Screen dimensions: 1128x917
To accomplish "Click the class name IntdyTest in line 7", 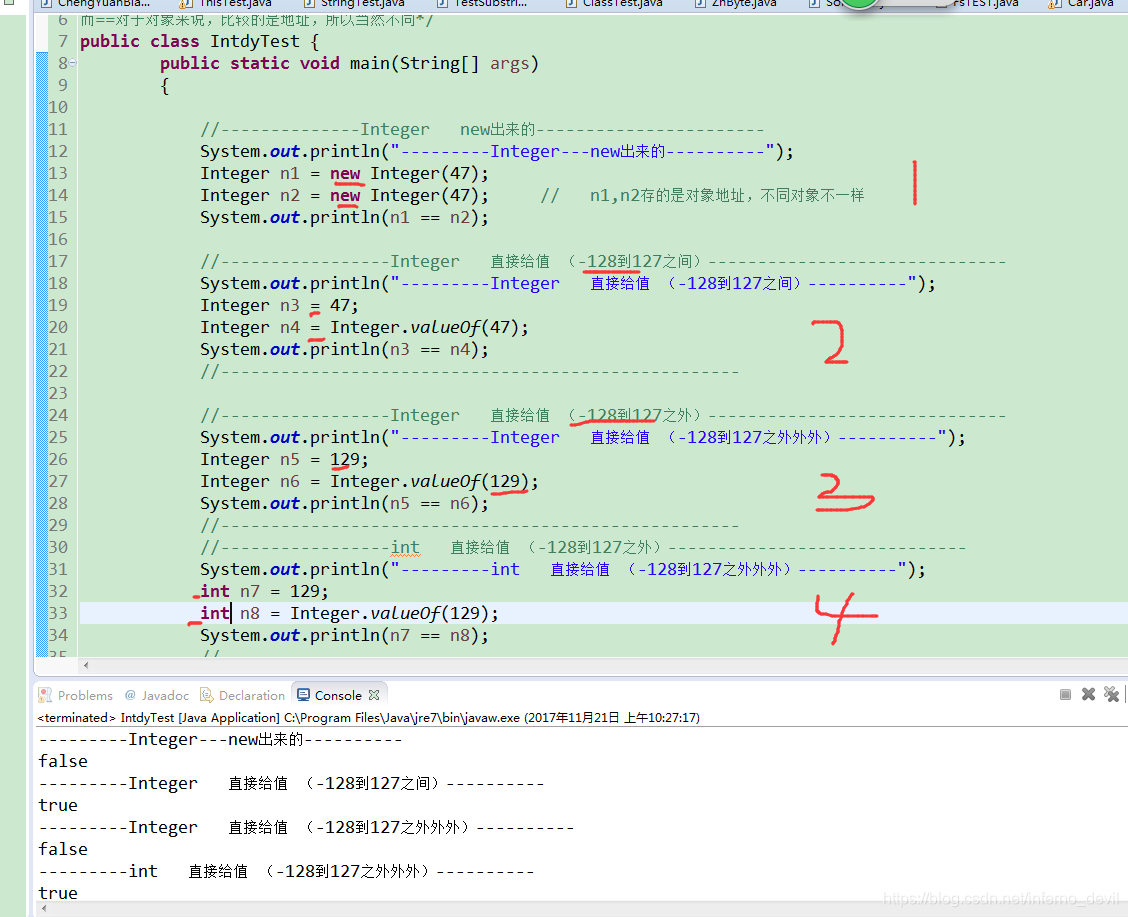I will coord(255,42).
